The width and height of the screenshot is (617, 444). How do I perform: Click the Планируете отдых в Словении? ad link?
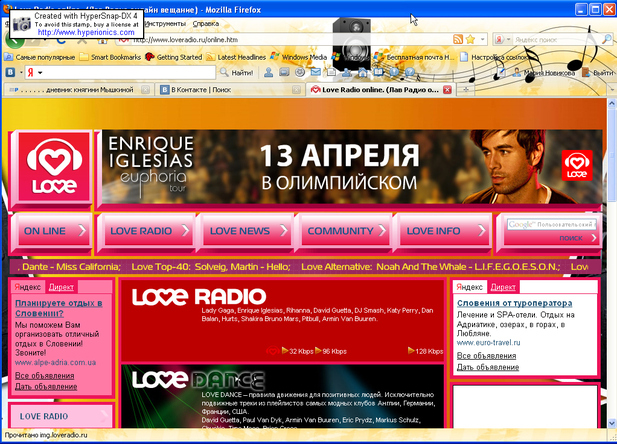click(x=59, y=308)
